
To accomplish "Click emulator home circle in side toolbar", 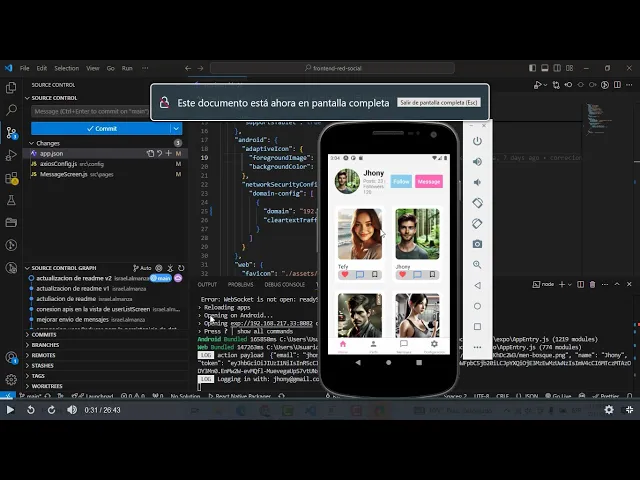I will pyautogui.click(x=477, y=306).
